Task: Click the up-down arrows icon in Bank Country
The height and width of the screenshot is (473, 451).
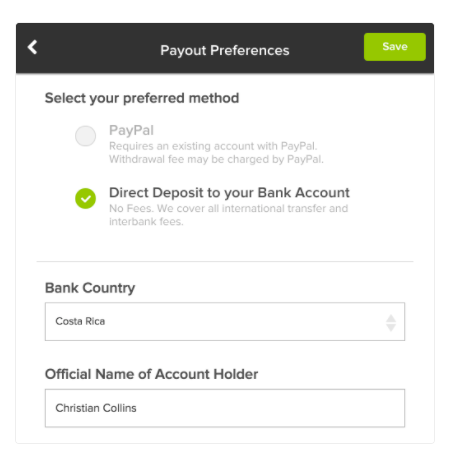Action: 391,323
